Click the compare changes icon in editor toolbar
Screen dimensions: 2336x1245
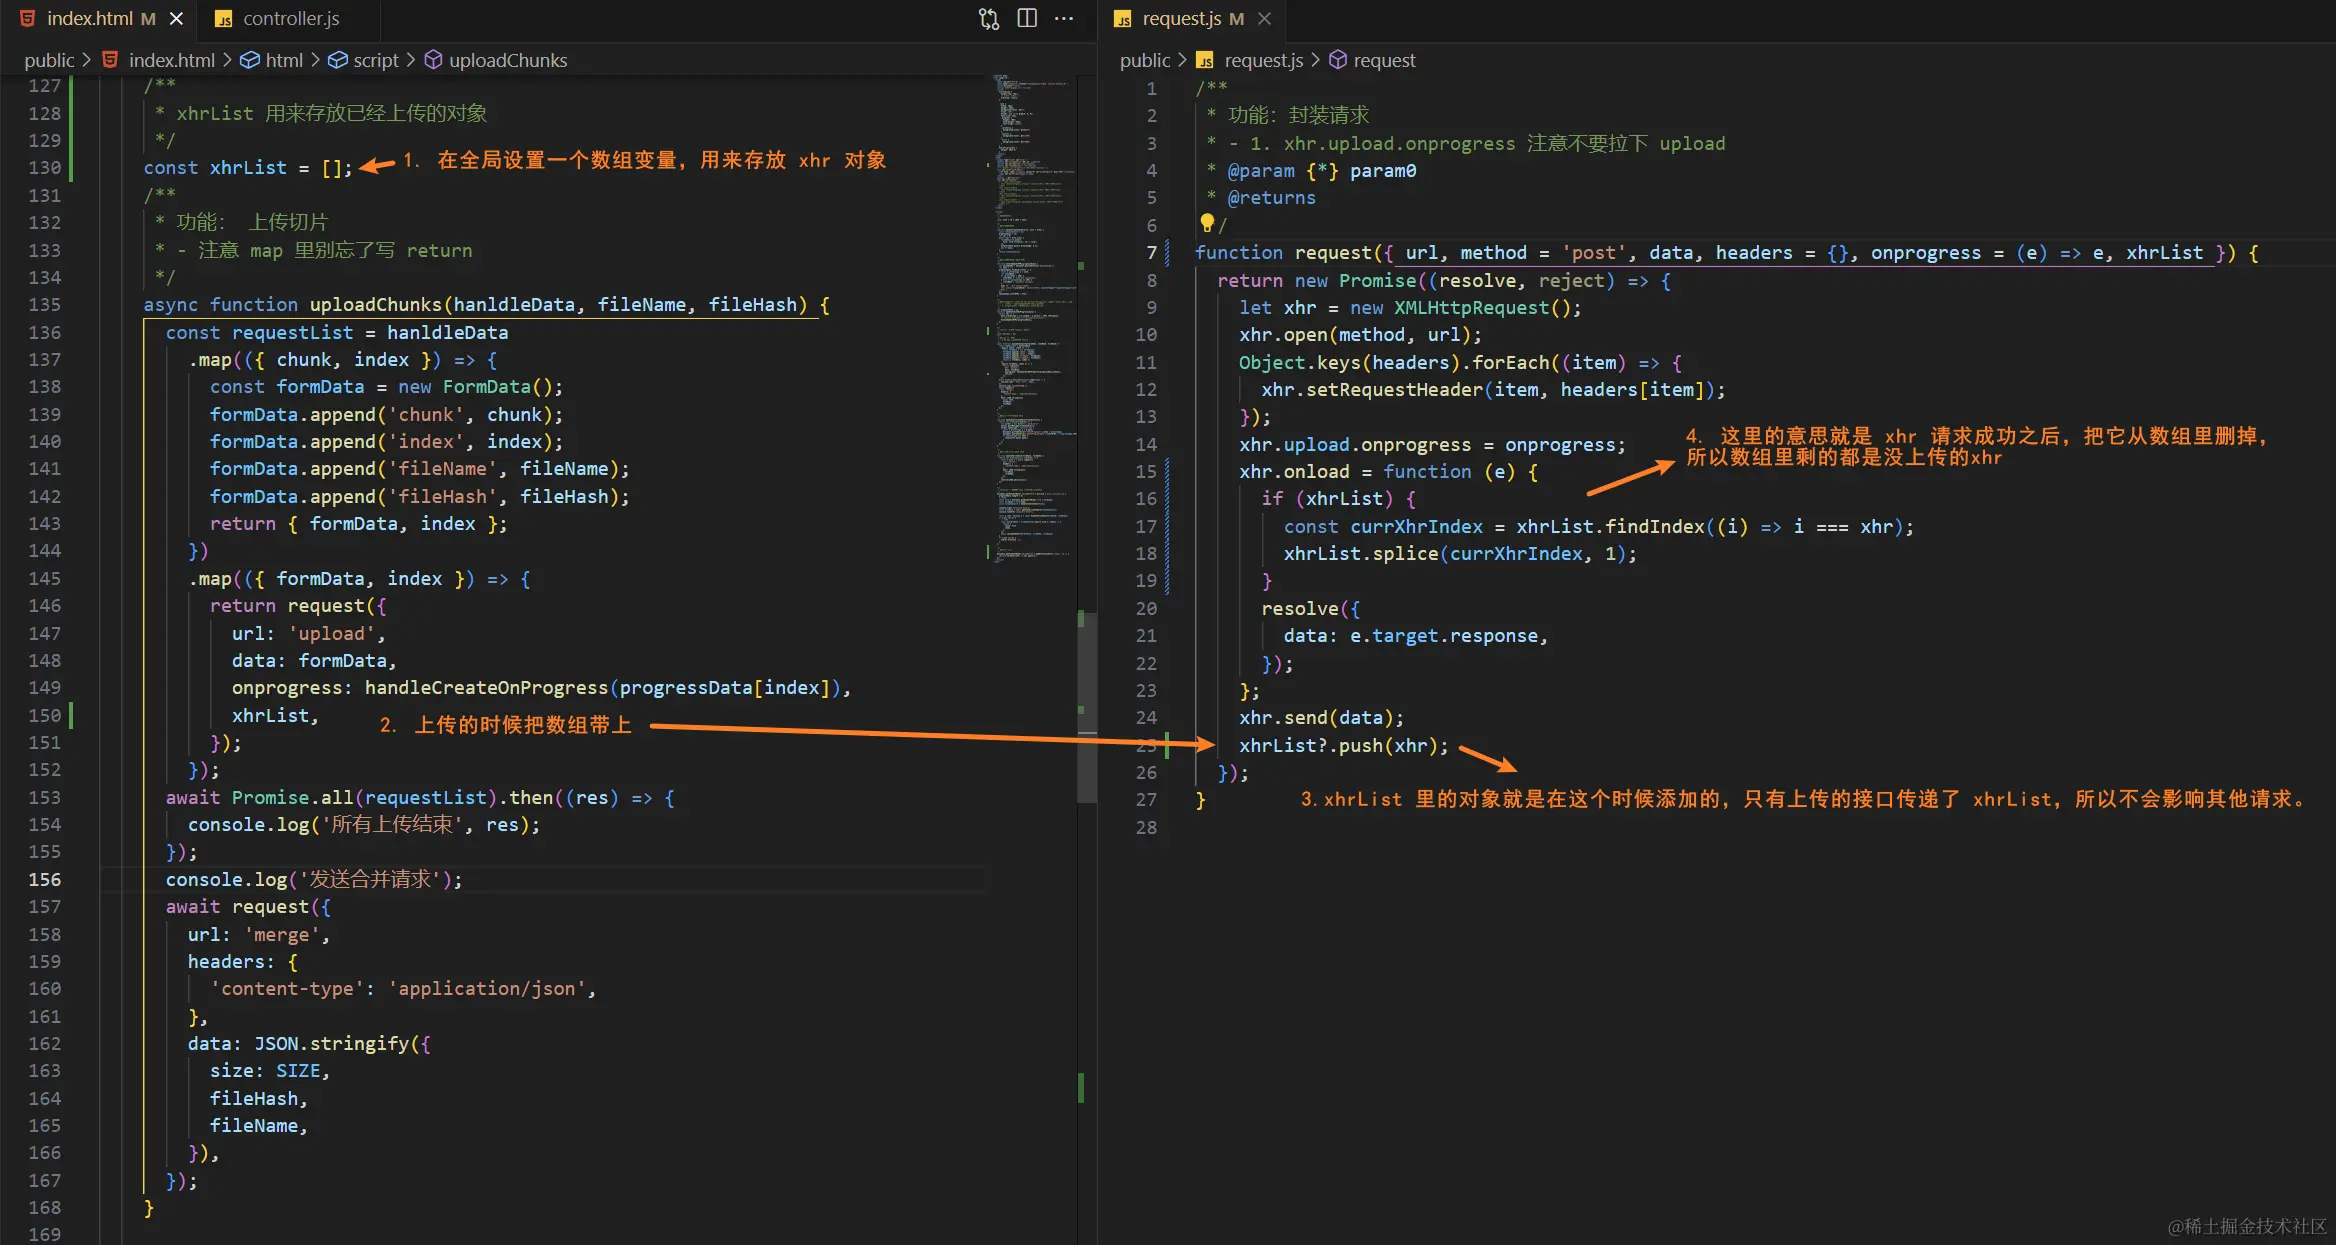click(988, 19)
